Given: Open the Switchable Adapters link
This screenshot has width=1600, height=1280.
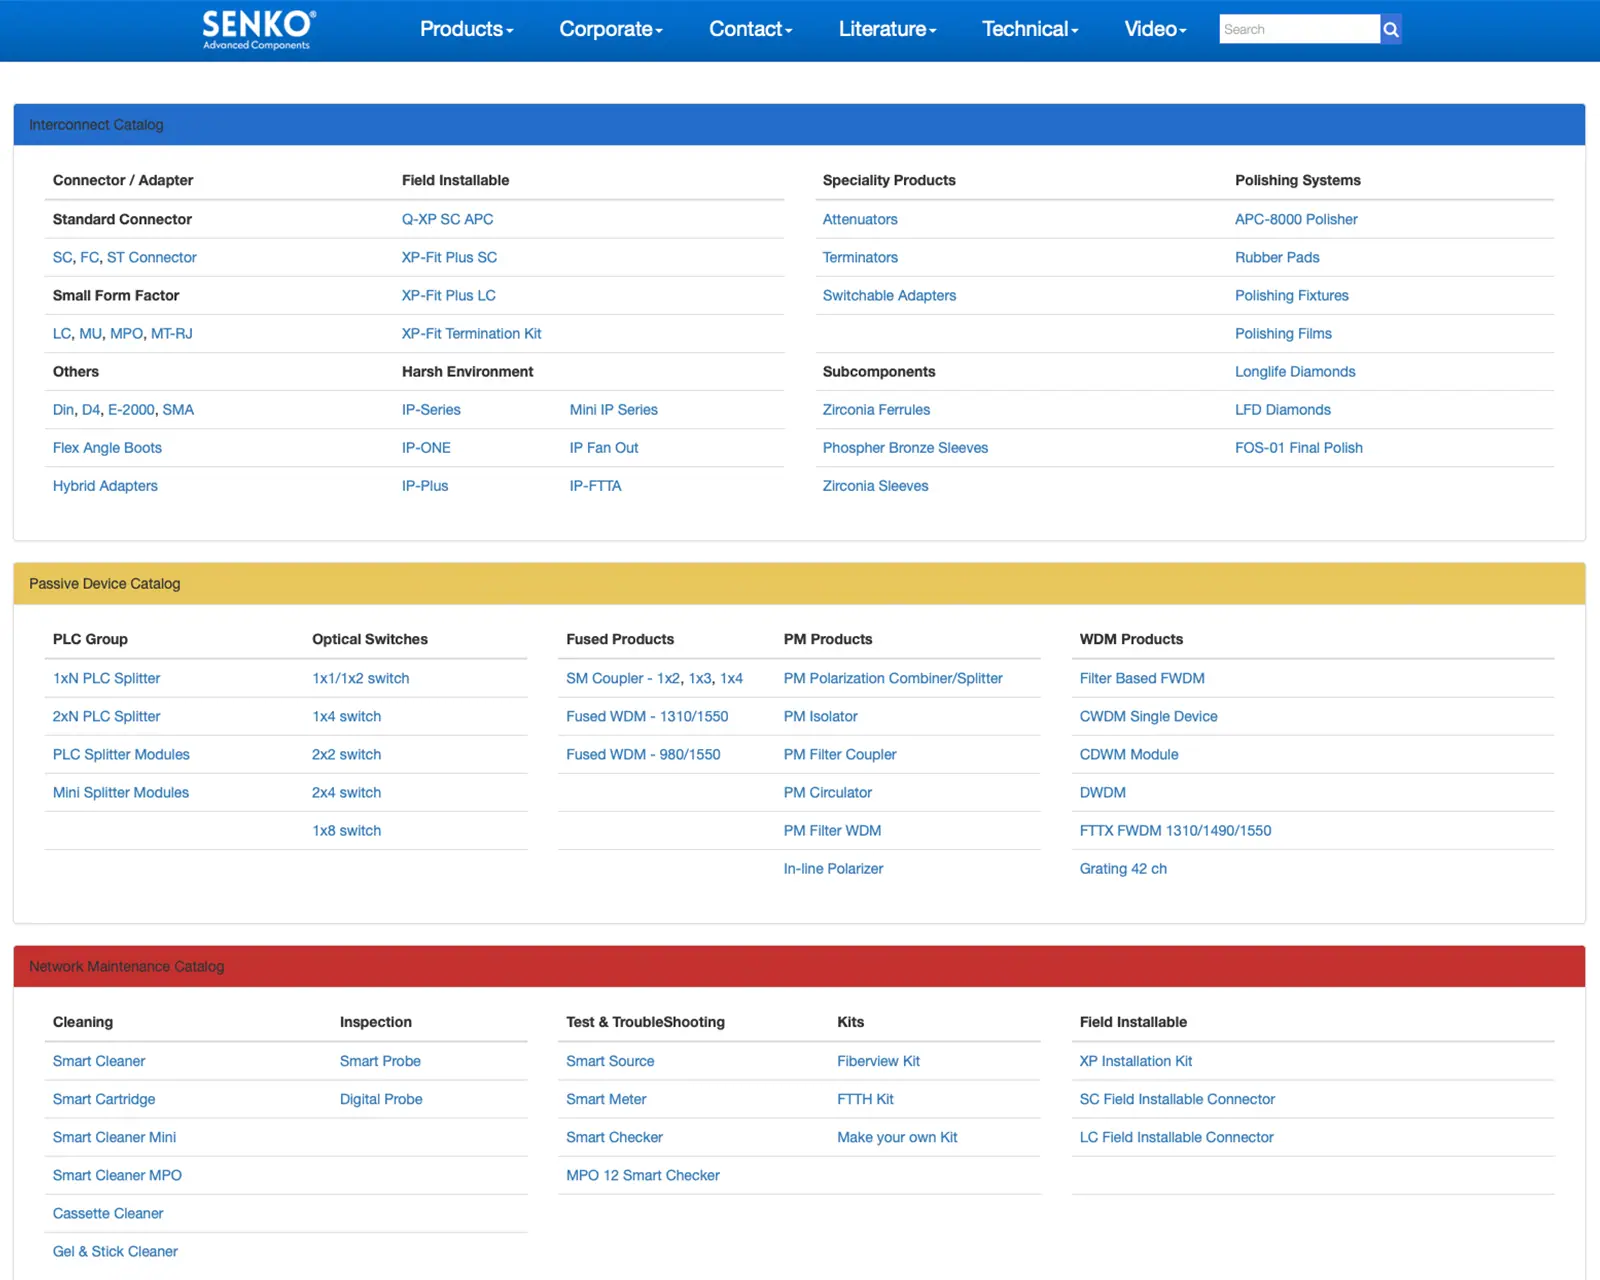Looking at the screenshot, I should tap(889, 295).
